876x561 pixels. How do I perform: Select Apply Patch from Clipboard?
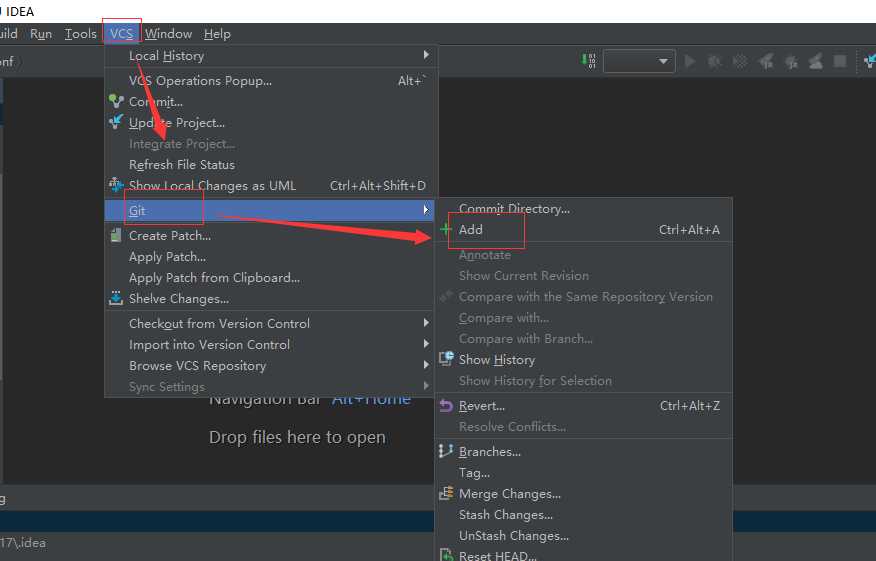pos(214,277)
